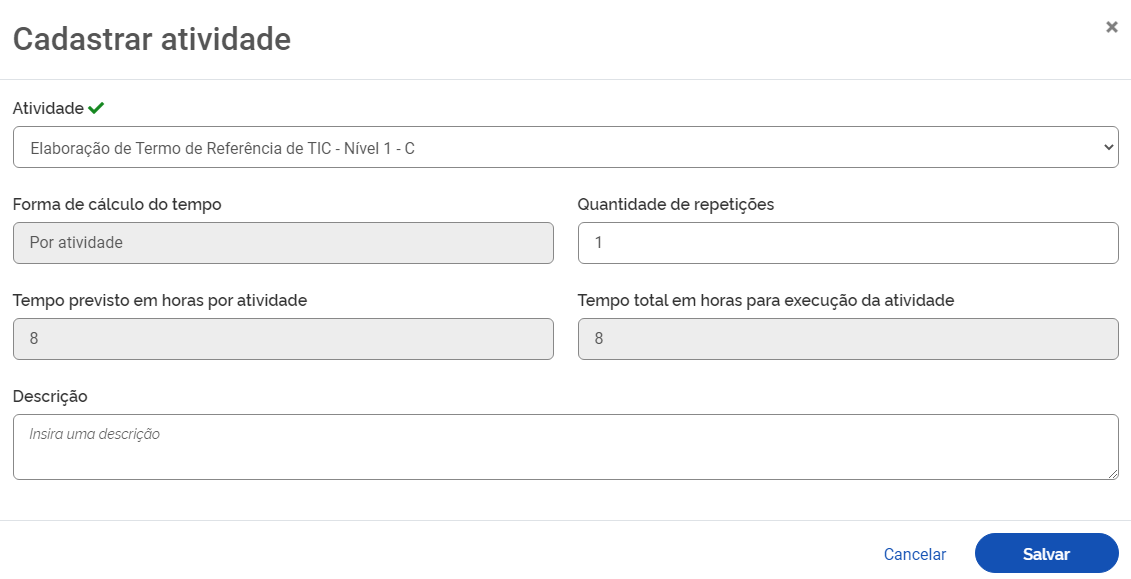Click the Tempo total em horas para execução label
The width and height of the screenshot is (1131, 579).
point(766,300)
